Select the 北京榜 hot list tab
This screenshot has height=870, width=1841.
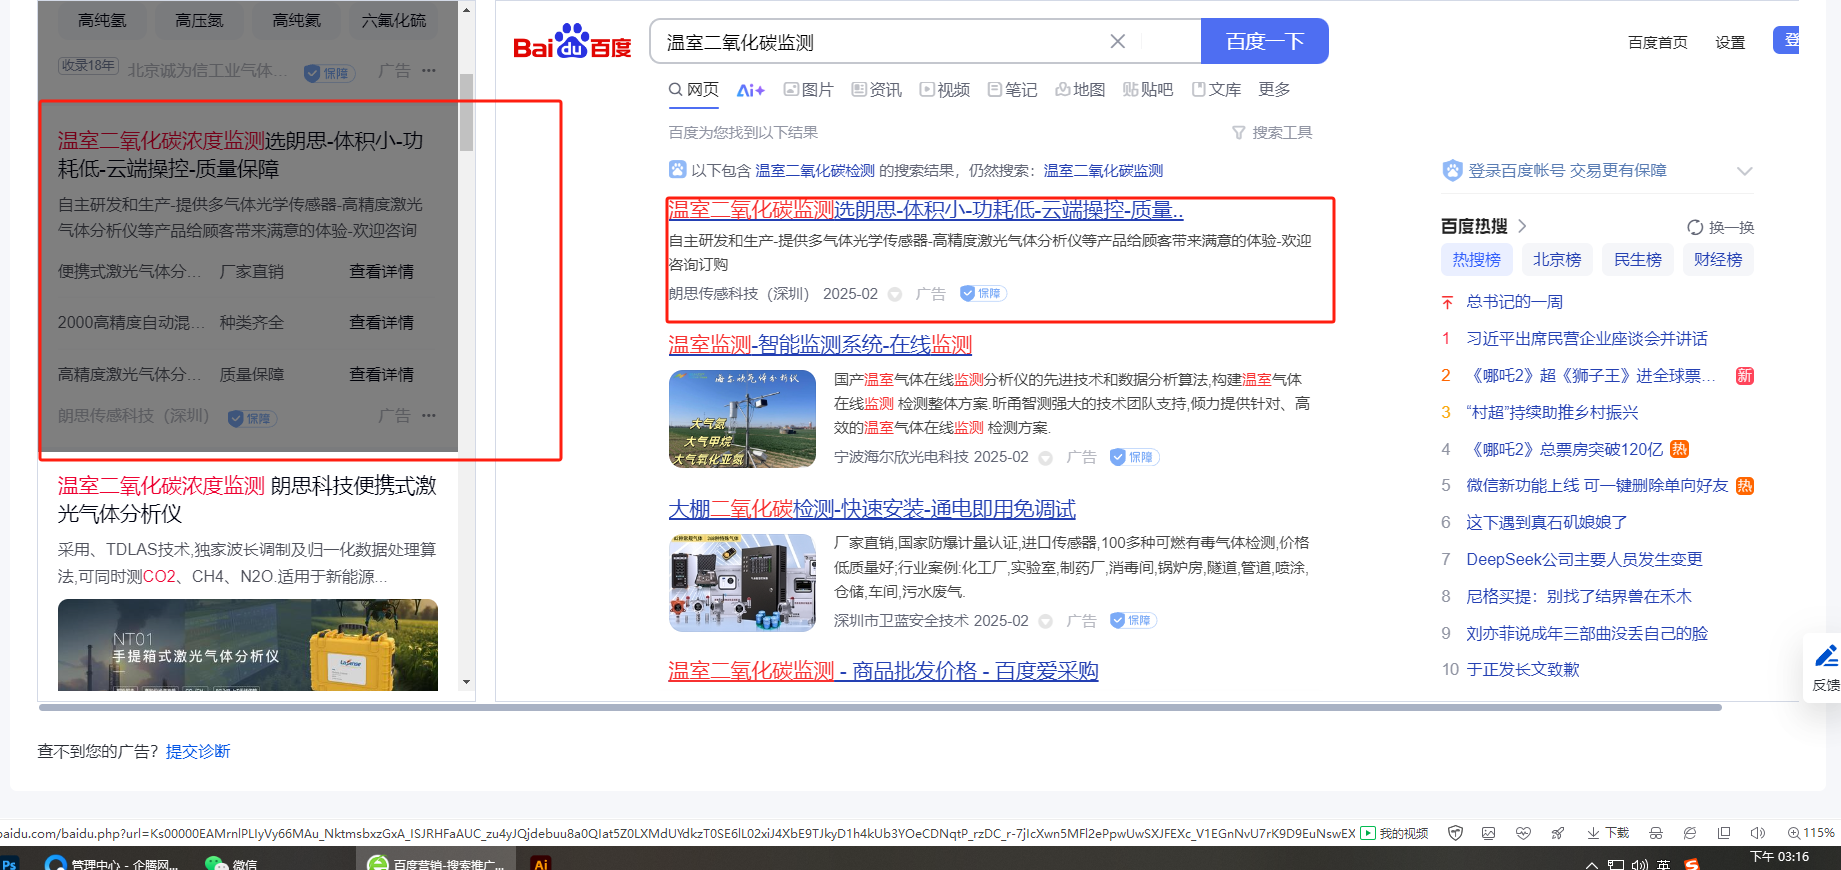[1557, 260]
